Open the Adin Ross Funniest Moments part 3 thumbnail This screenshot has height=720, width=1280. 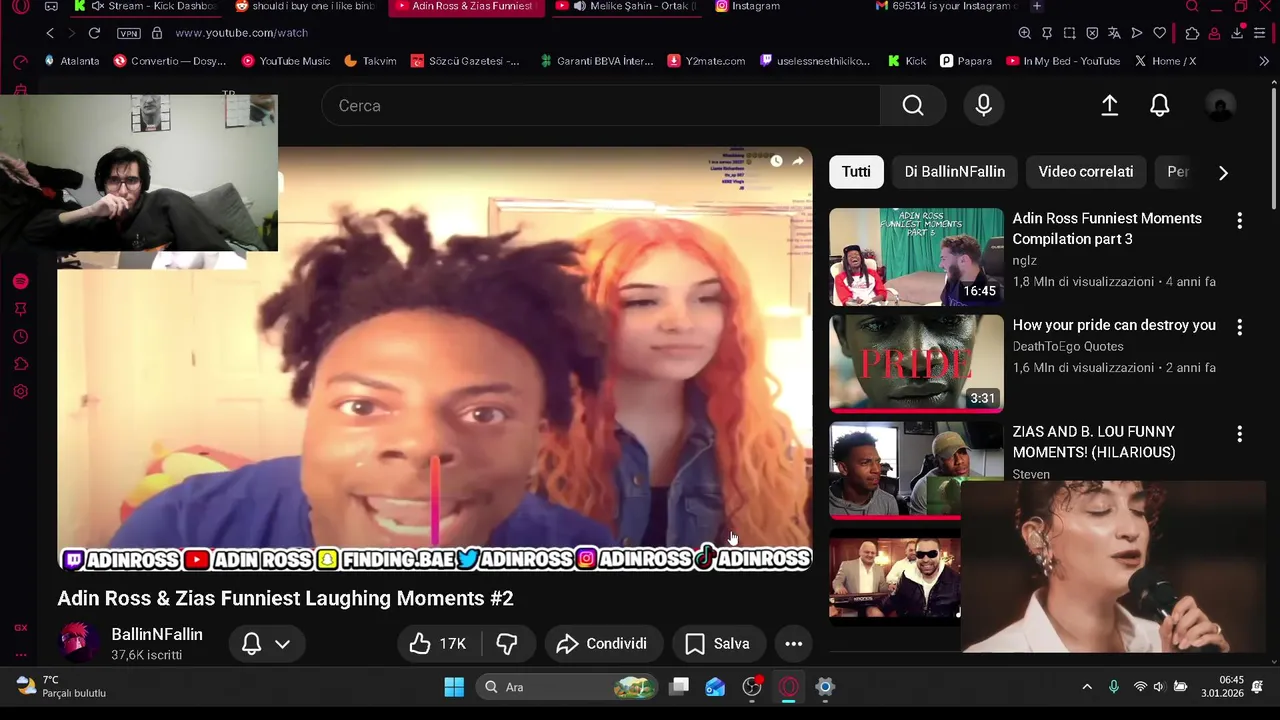point(916,257)
